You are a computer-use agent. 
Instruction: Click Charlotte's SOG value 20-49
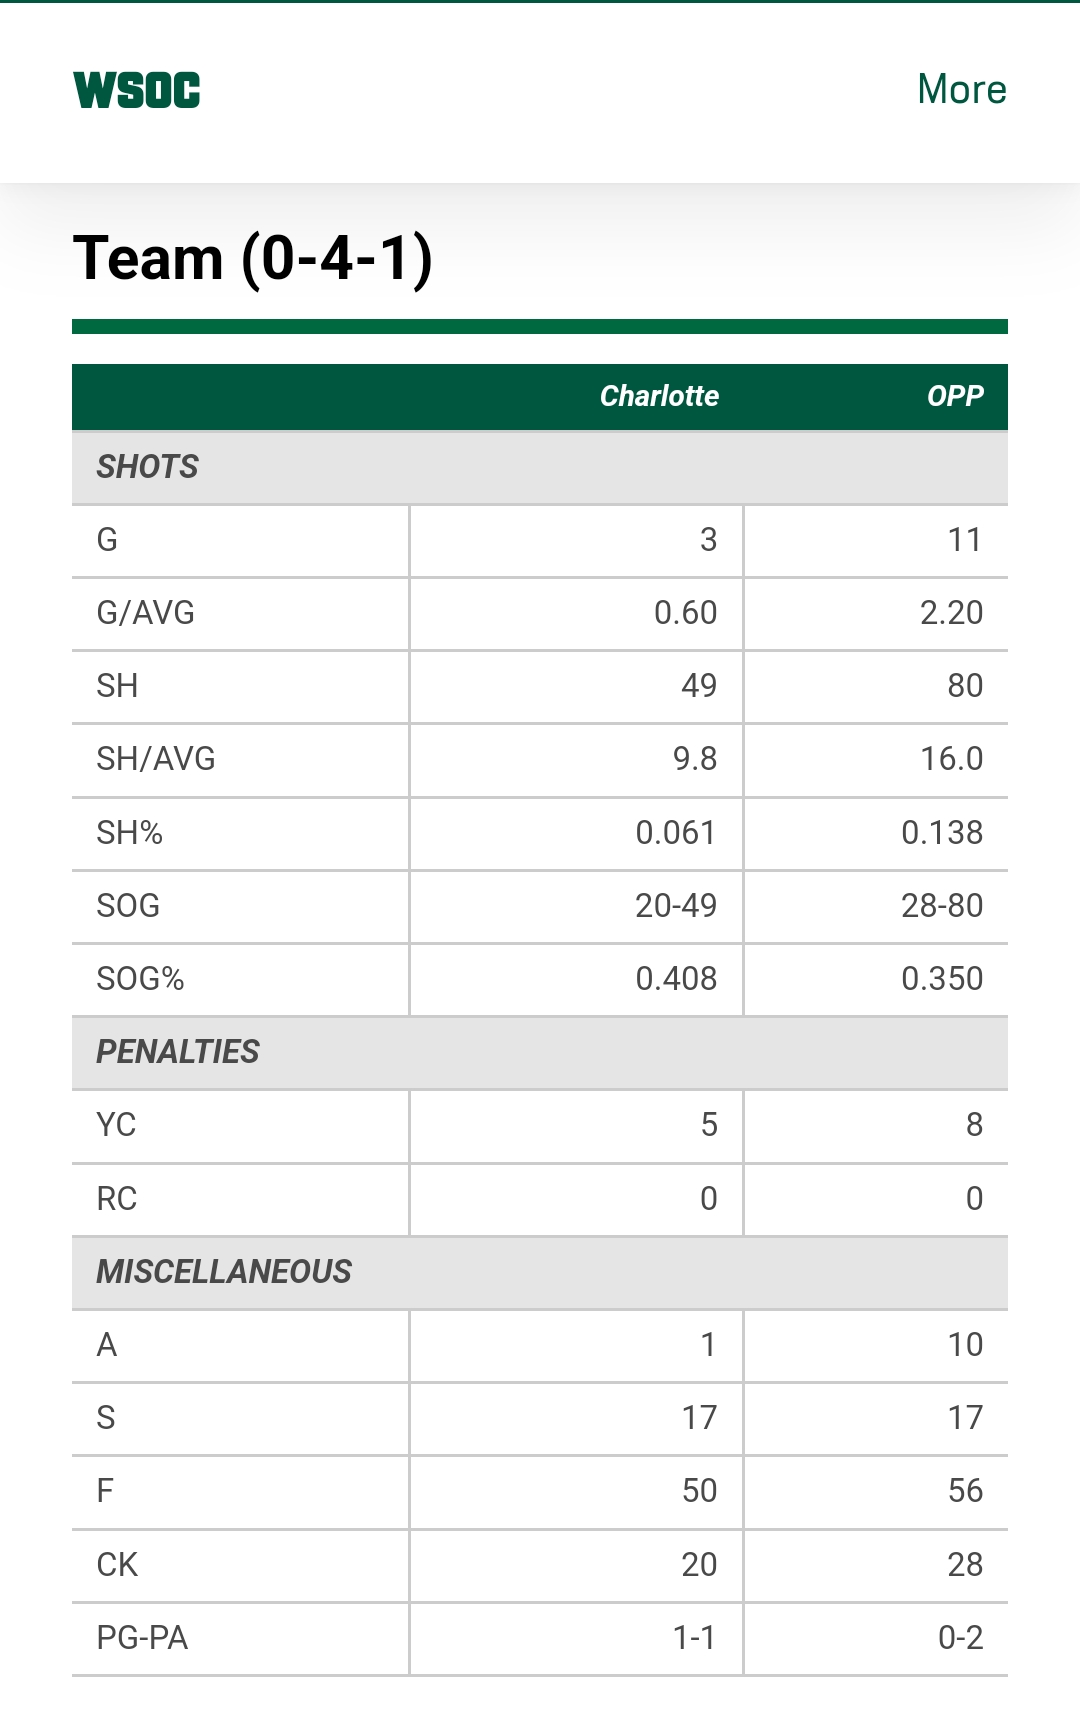coord(676,906)
